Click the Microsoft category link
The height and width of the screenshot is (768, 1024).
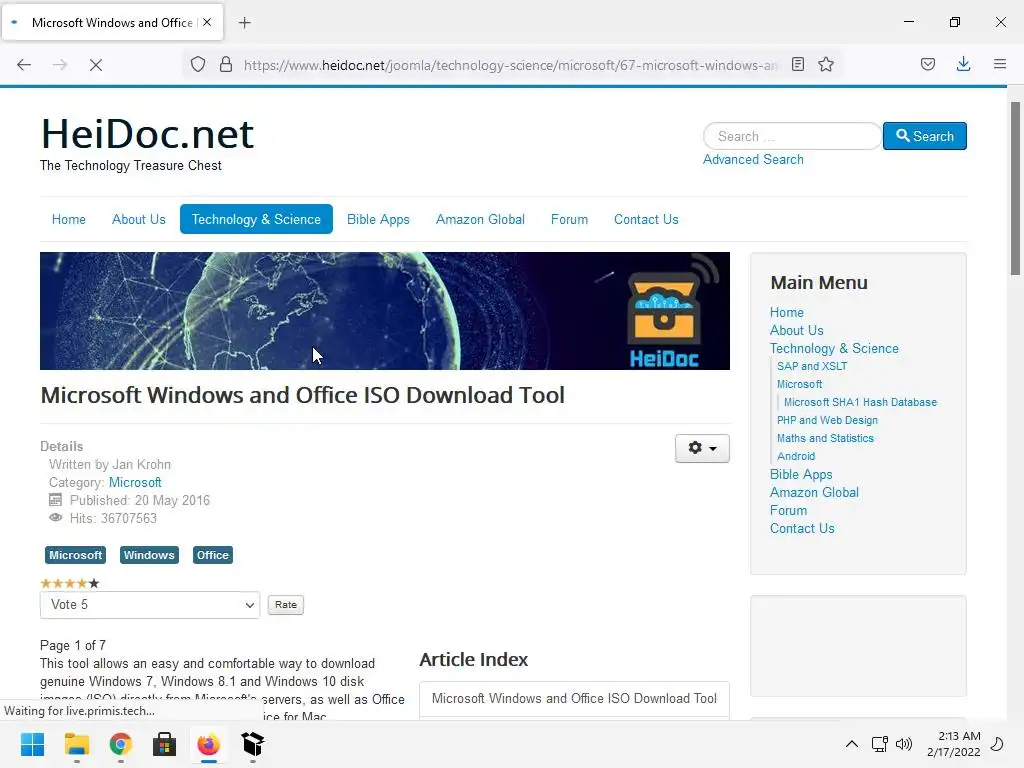[x=135, y=483]
